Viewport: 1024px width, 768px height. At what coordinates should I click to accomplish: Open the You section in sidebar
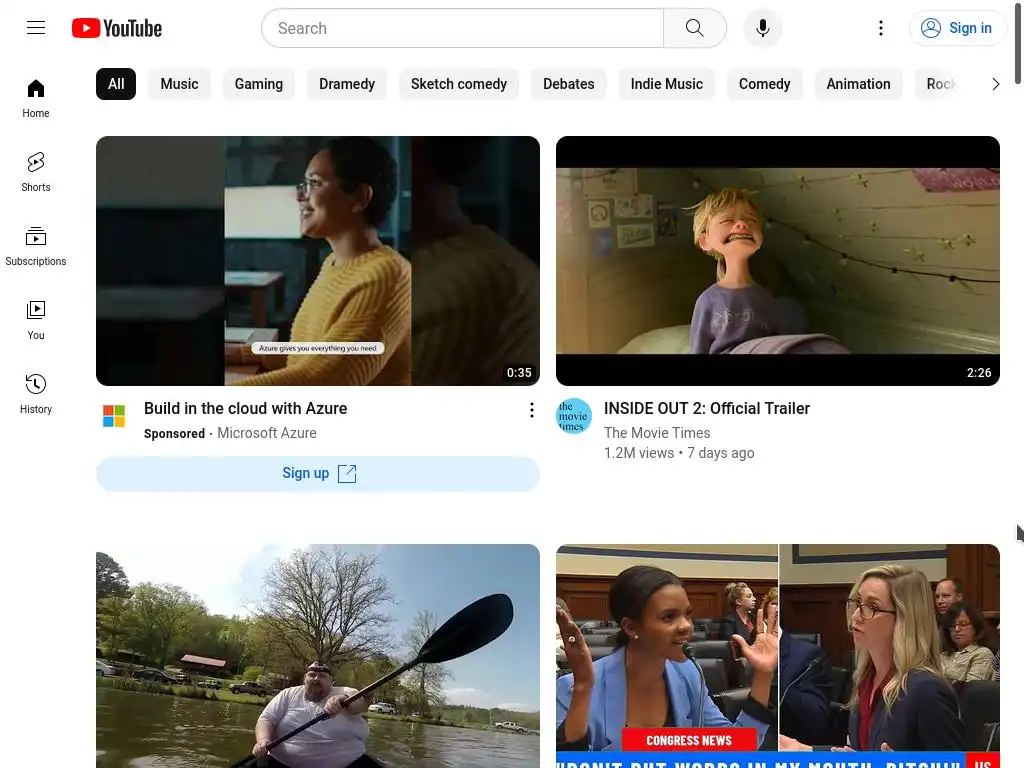tap(36, 321)
